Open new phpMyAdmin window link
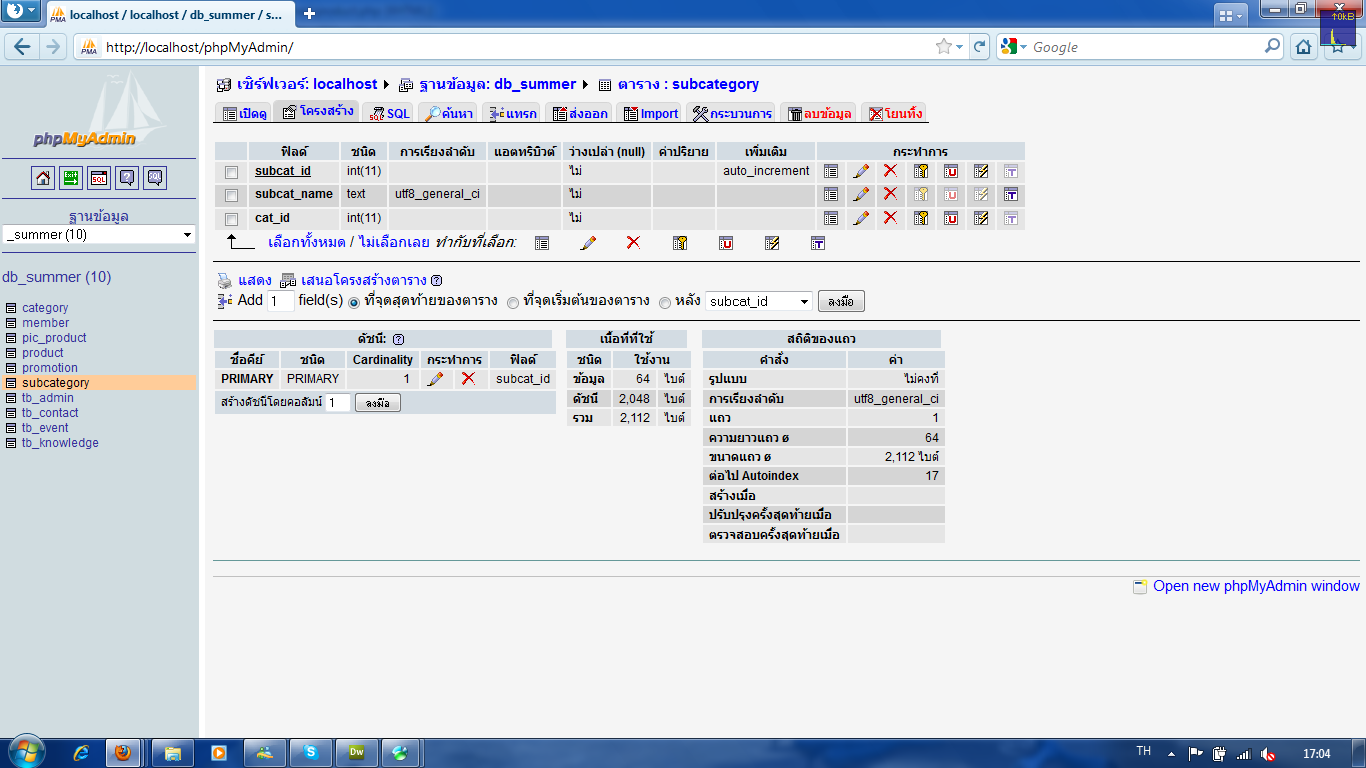This screenshot has height=768, width=1366. click(1256, 586)
